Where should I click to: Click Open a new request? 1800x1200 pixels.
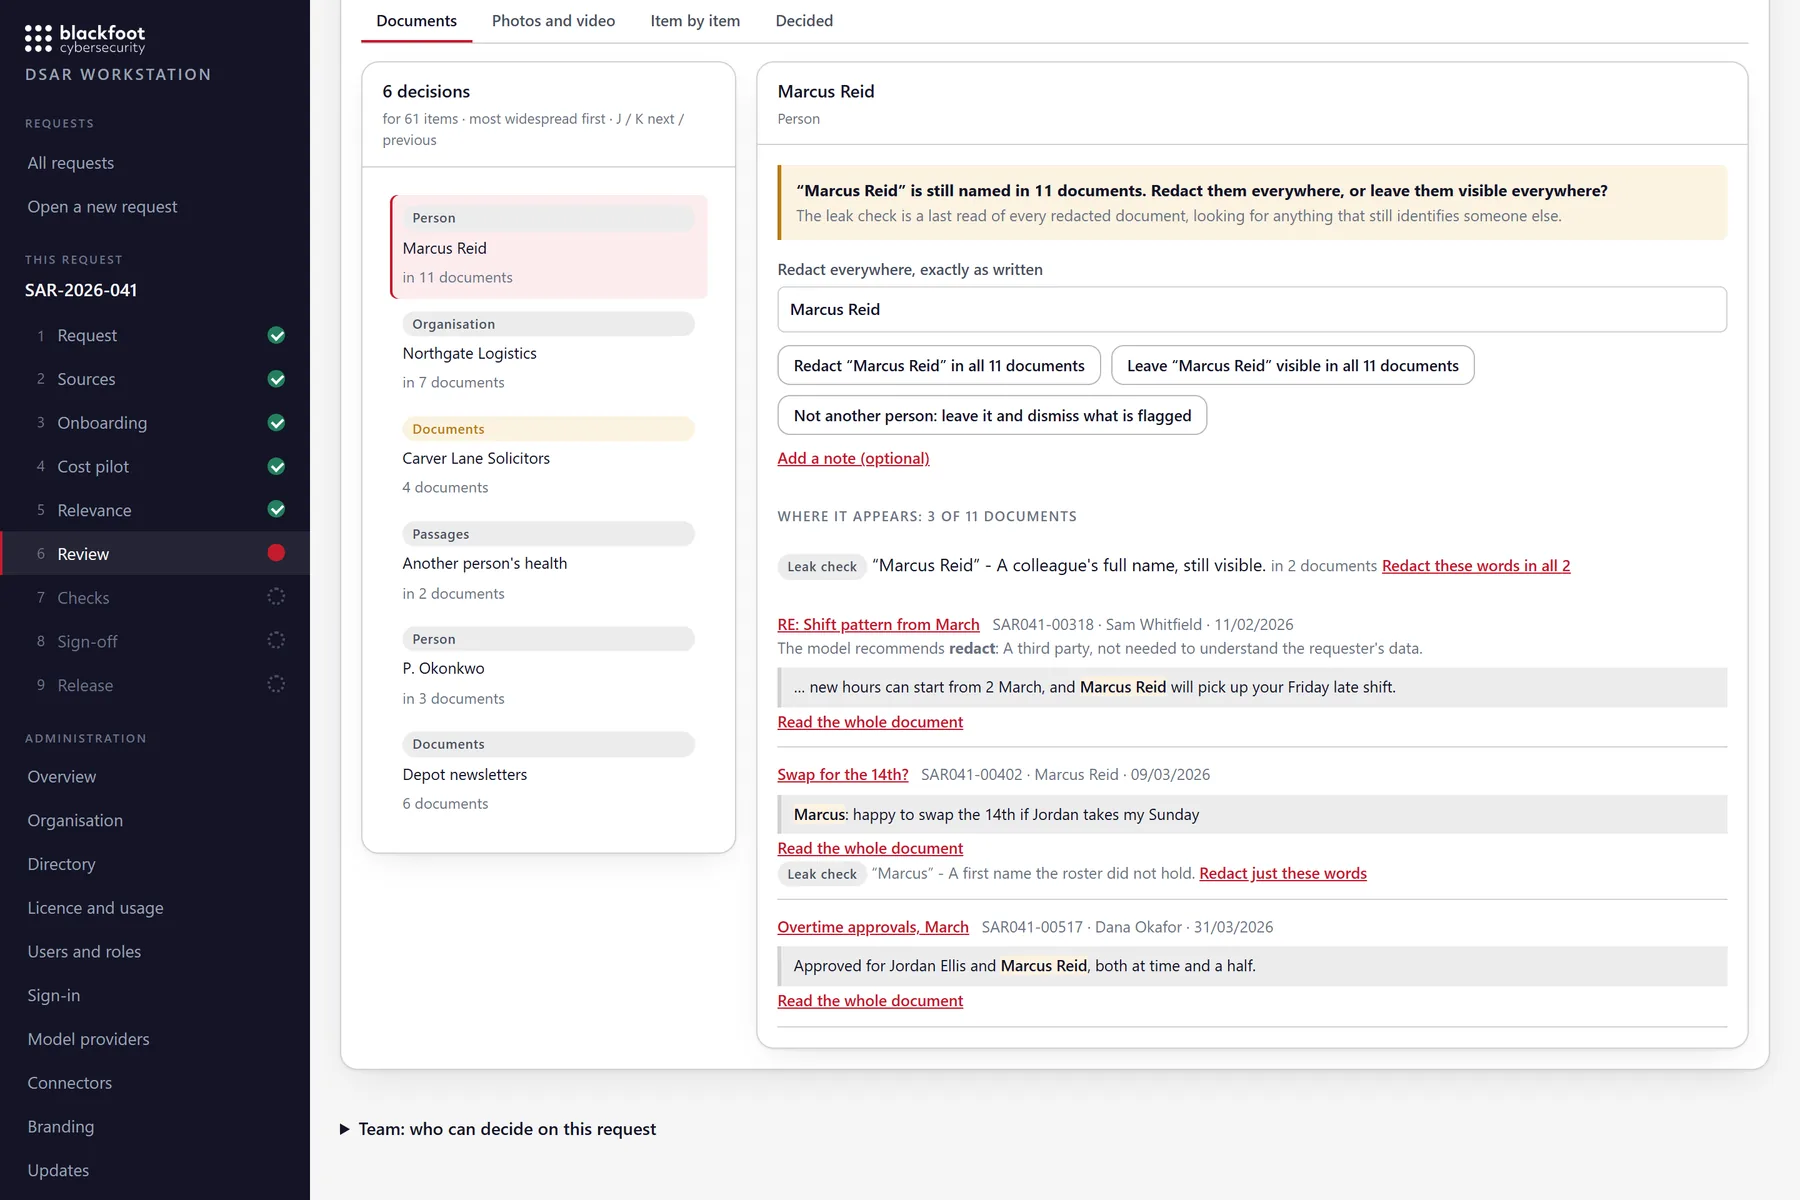[102, 207]
